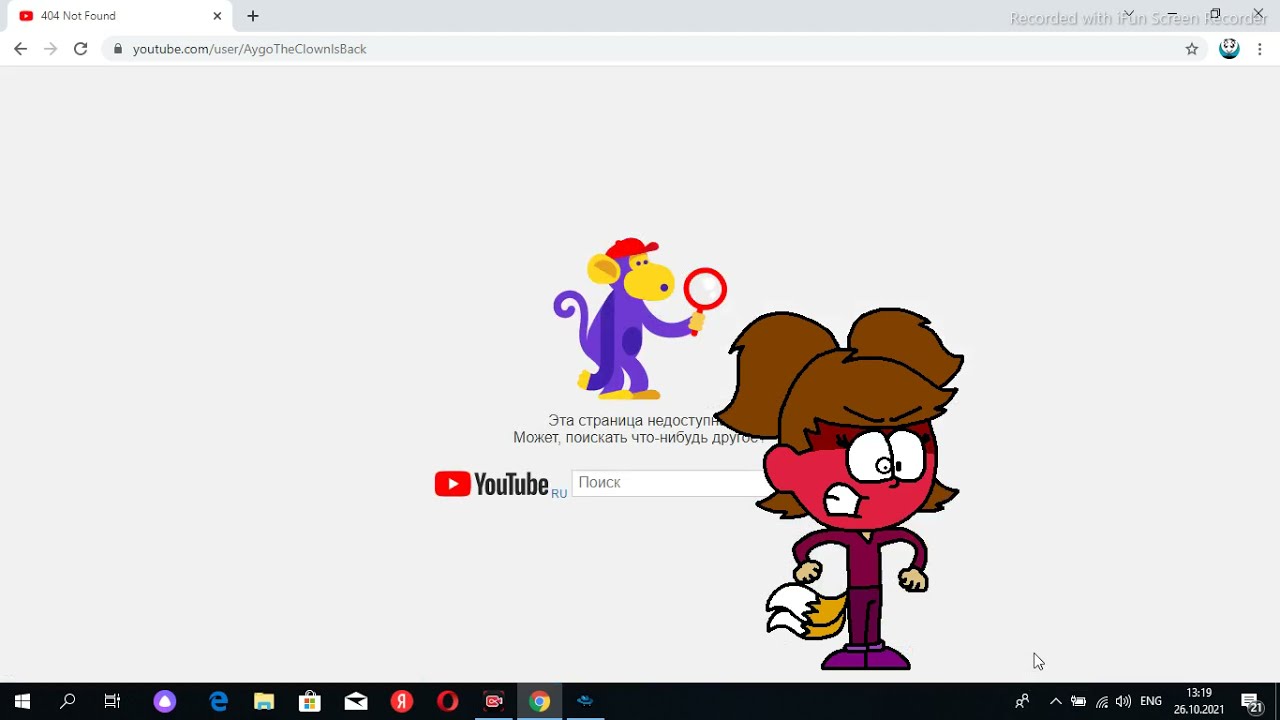The image size is (1280, 720).
Task: Open the Windows Start menu
Action: (x=22, y=701)
